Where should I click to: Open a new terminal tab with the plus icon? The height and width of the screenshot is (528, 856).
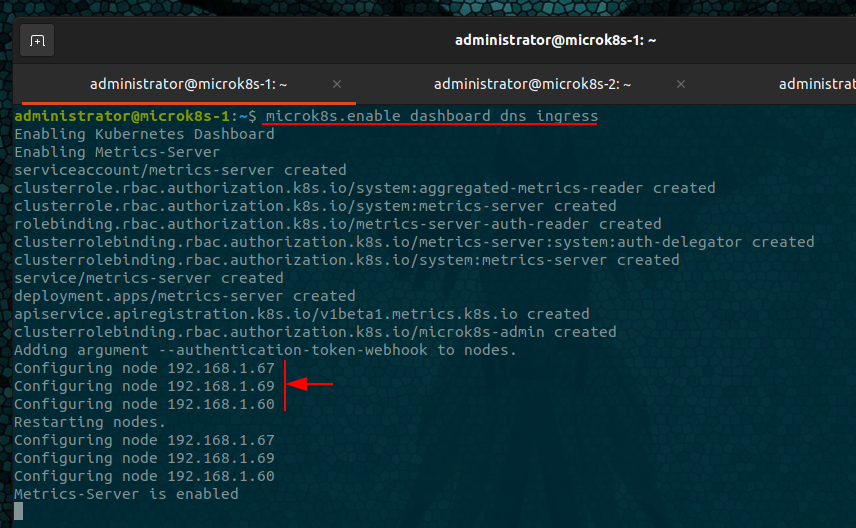click(x=37, y=40)
